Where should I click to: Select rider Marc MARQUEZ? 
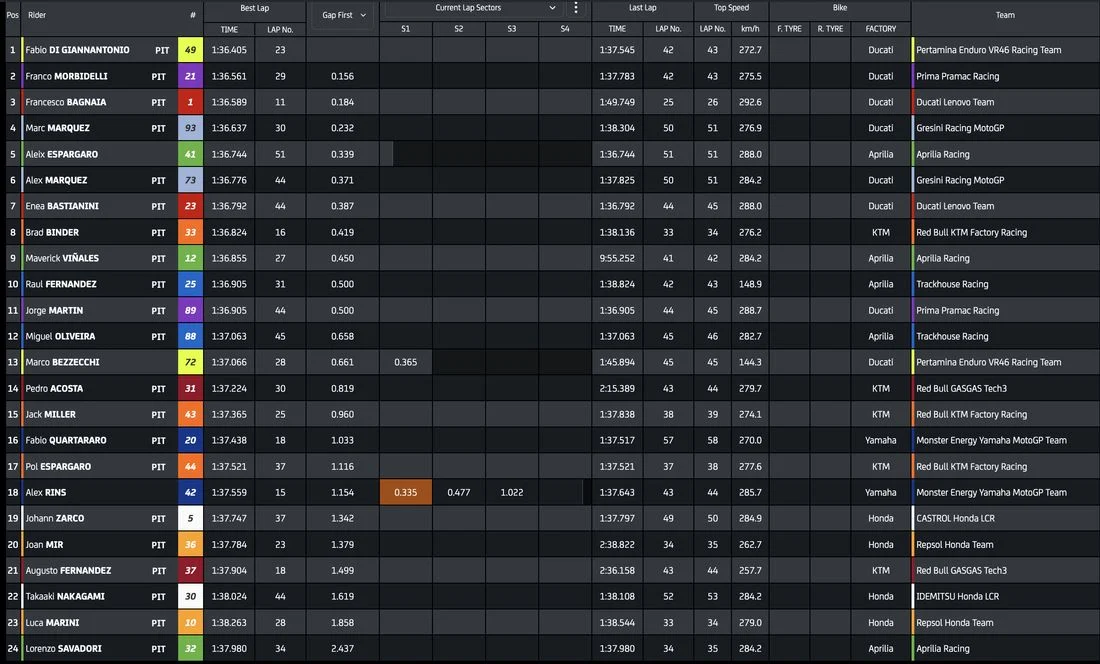[58, 128]
